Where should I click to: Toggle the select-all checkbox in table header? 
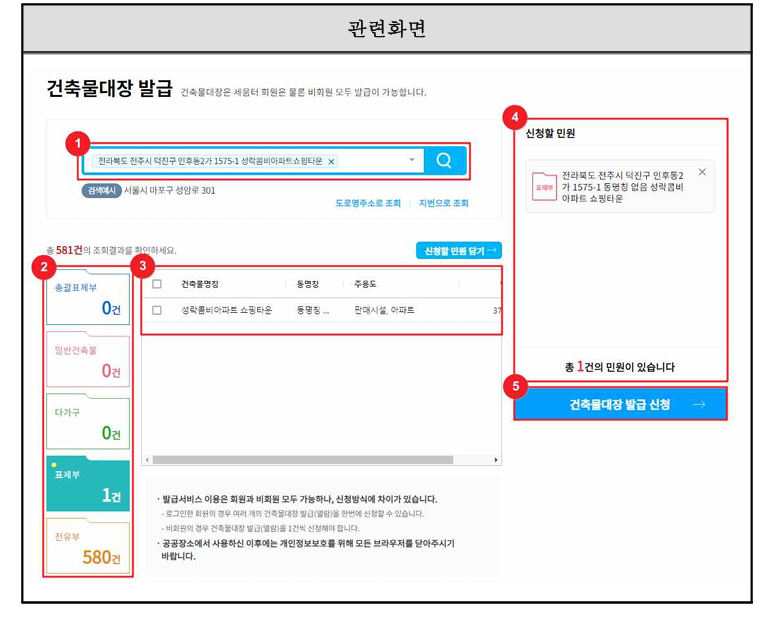tap(157, 284)
